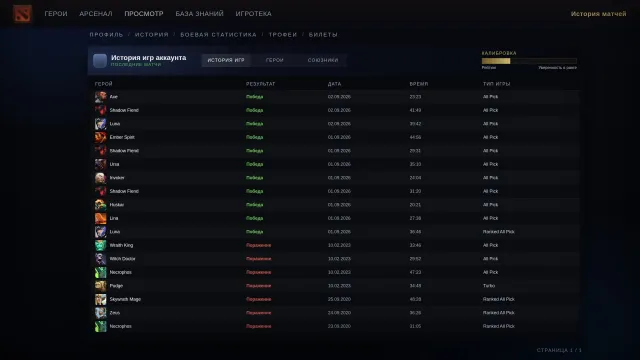
Task: Click the account avatar beside История игр аккаунта
Action: (x=100, y=60)
